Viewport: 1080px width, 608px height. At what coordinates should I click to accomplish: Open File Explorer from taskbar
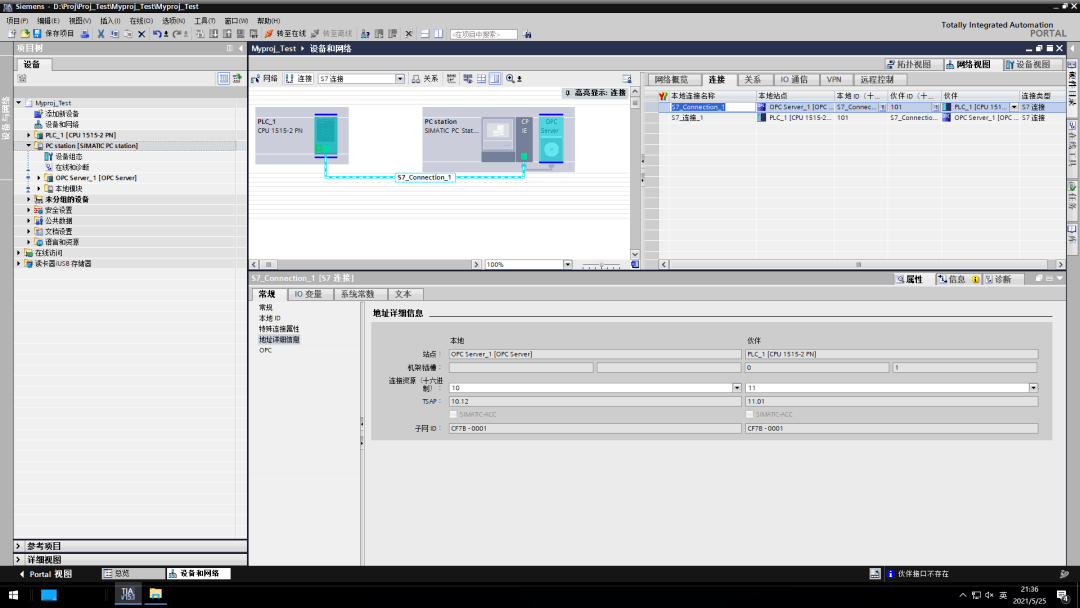click(156, 594)
